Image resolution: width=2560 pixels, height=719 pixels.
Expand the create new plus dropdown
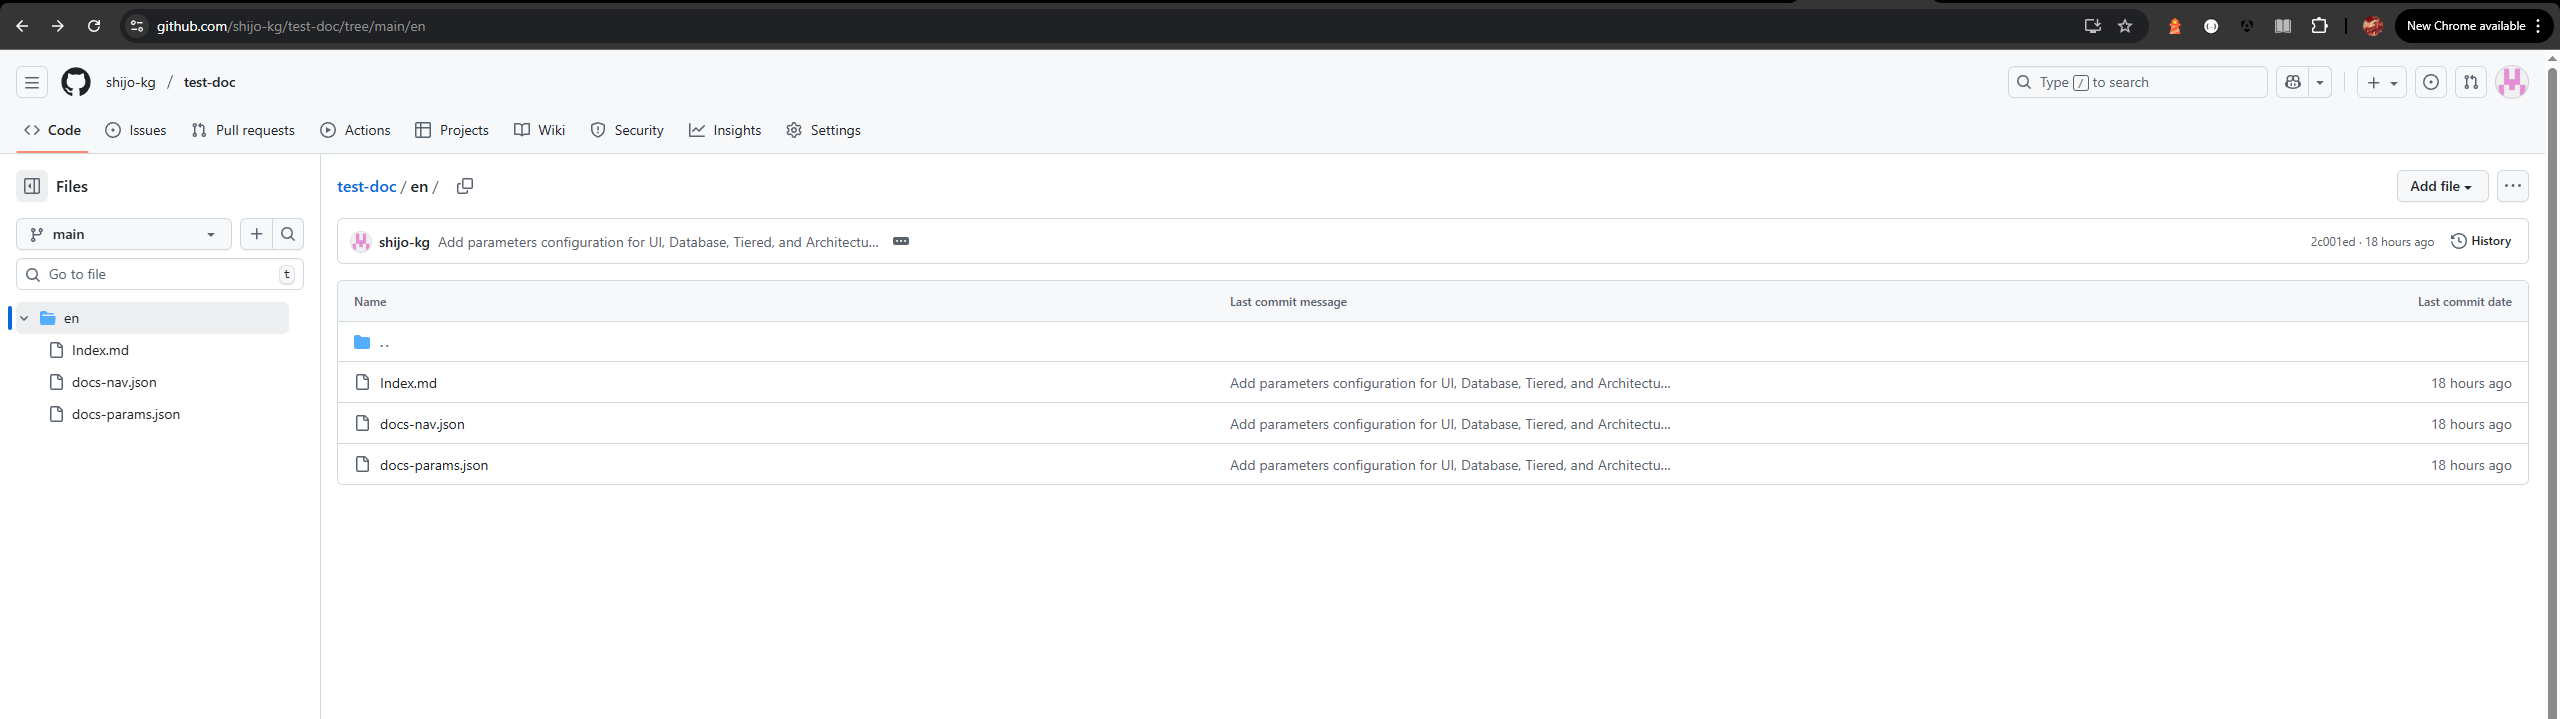[x=2381, y=82]
